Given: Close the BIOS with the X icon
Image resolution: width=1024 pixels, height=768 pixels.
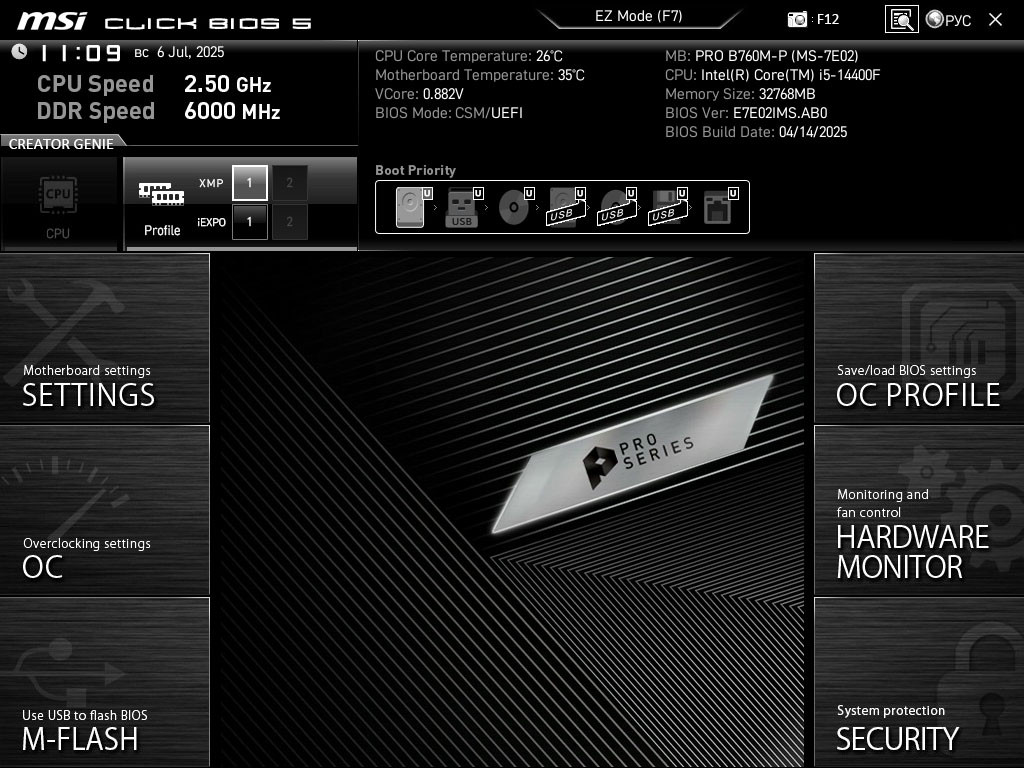Looking at the screenshot, I should pos(995,20).
